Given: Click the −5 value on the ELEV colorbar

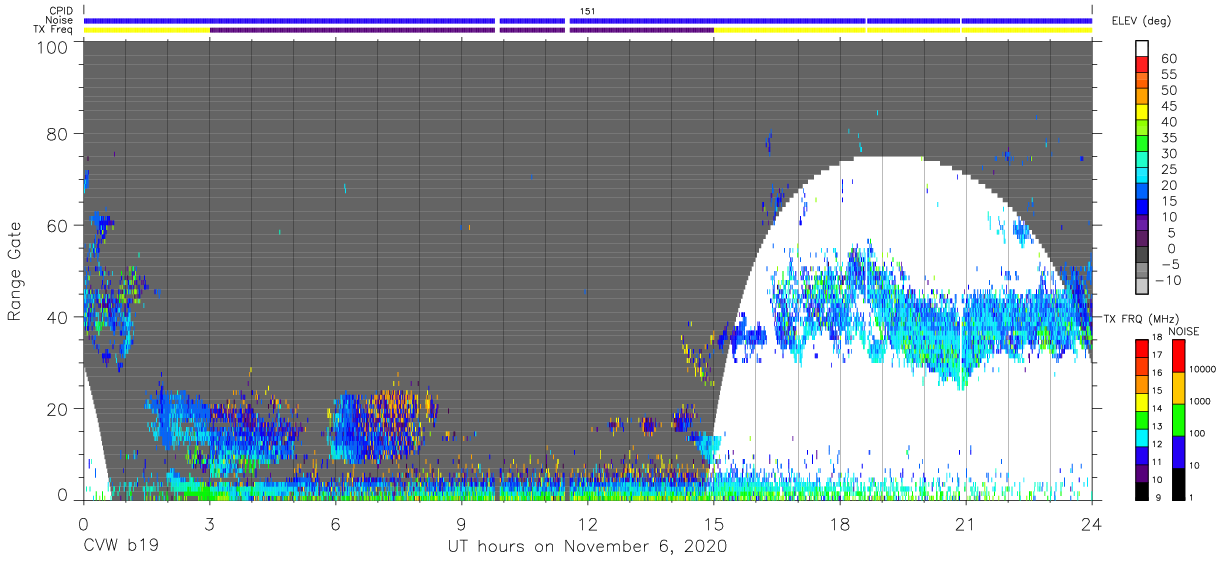Looking at the screenshot, I should (1169, 264).
